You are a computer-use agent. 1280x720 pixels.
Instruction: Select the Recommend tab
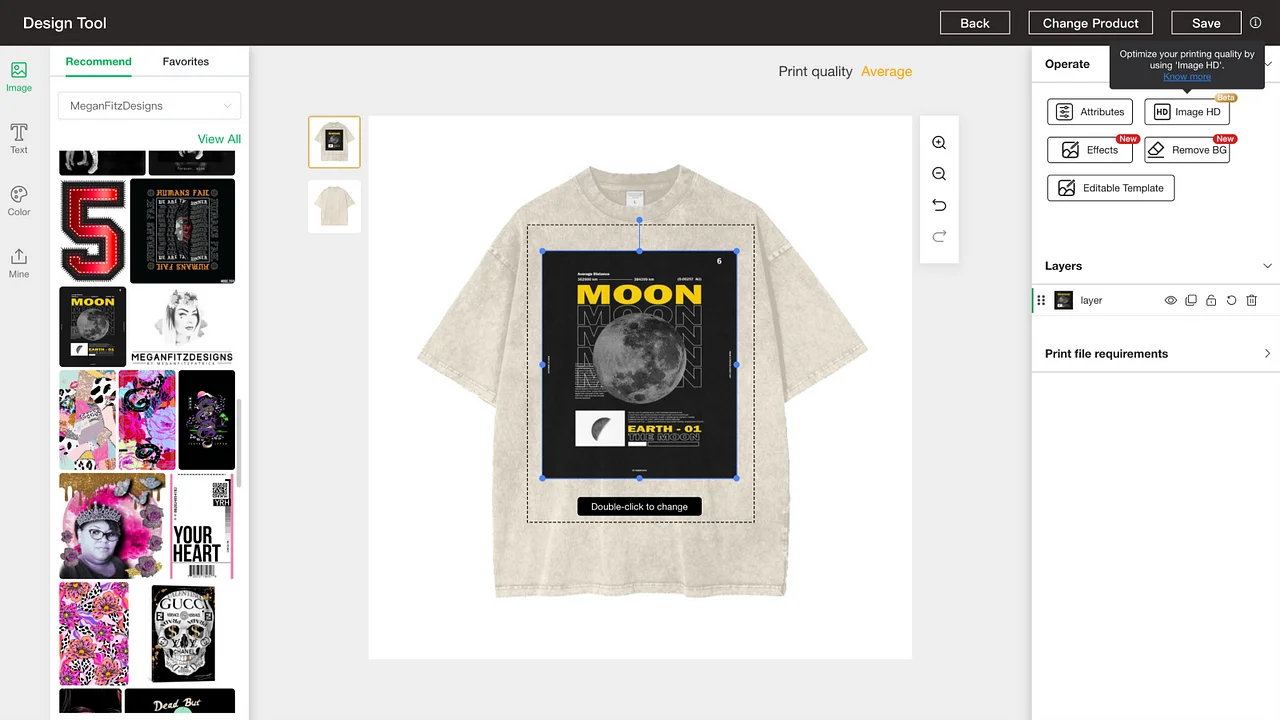point(98,62)
